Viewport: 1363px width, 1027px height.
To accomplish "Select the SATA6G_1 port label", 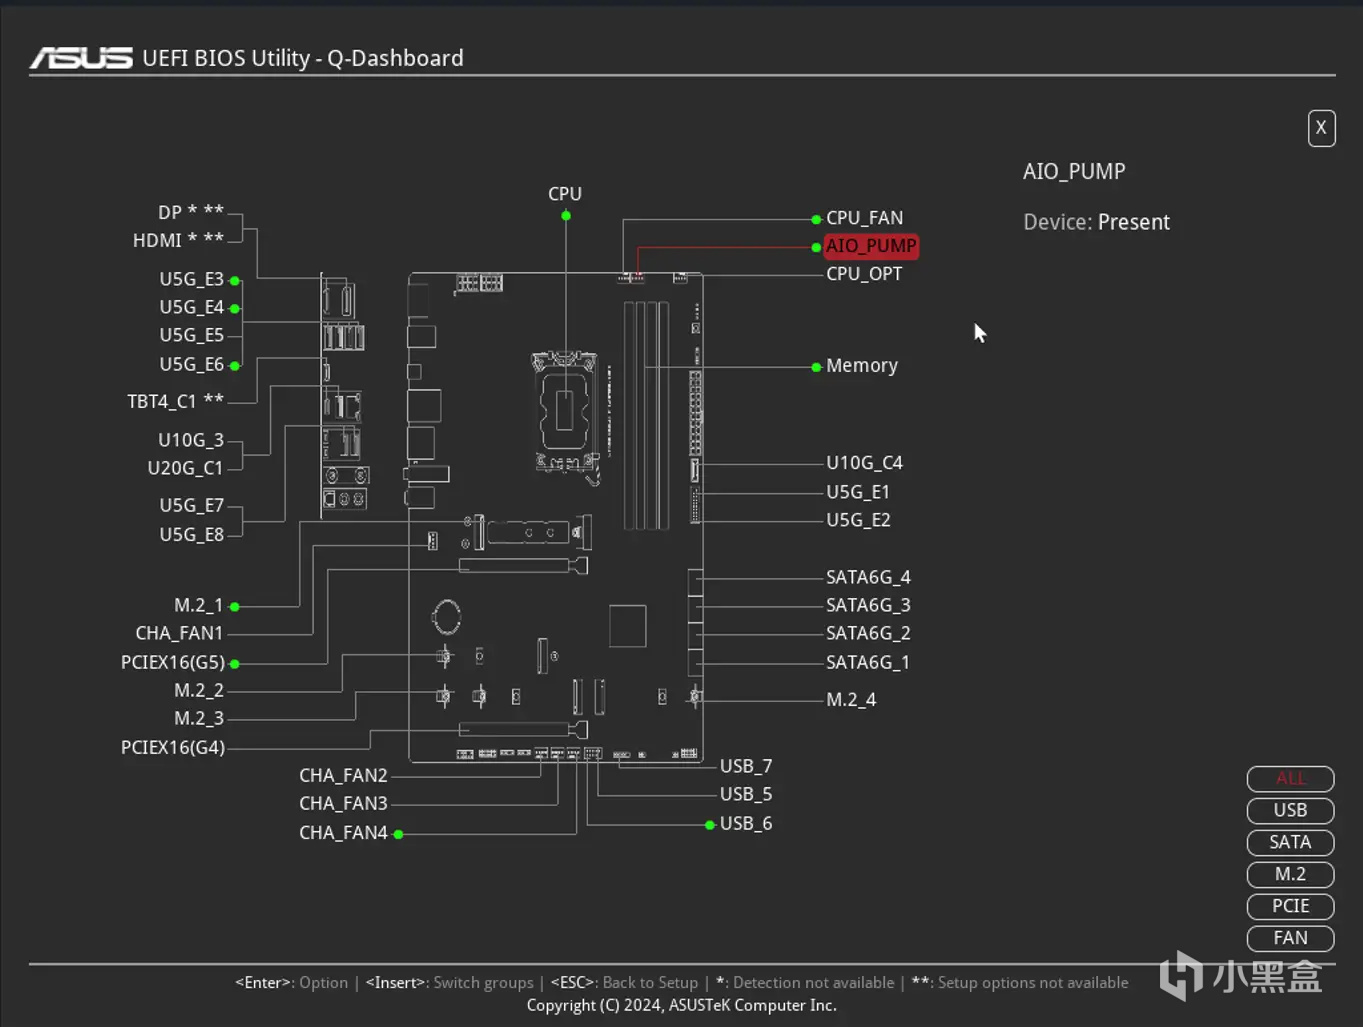I will [x=868, y=662].
